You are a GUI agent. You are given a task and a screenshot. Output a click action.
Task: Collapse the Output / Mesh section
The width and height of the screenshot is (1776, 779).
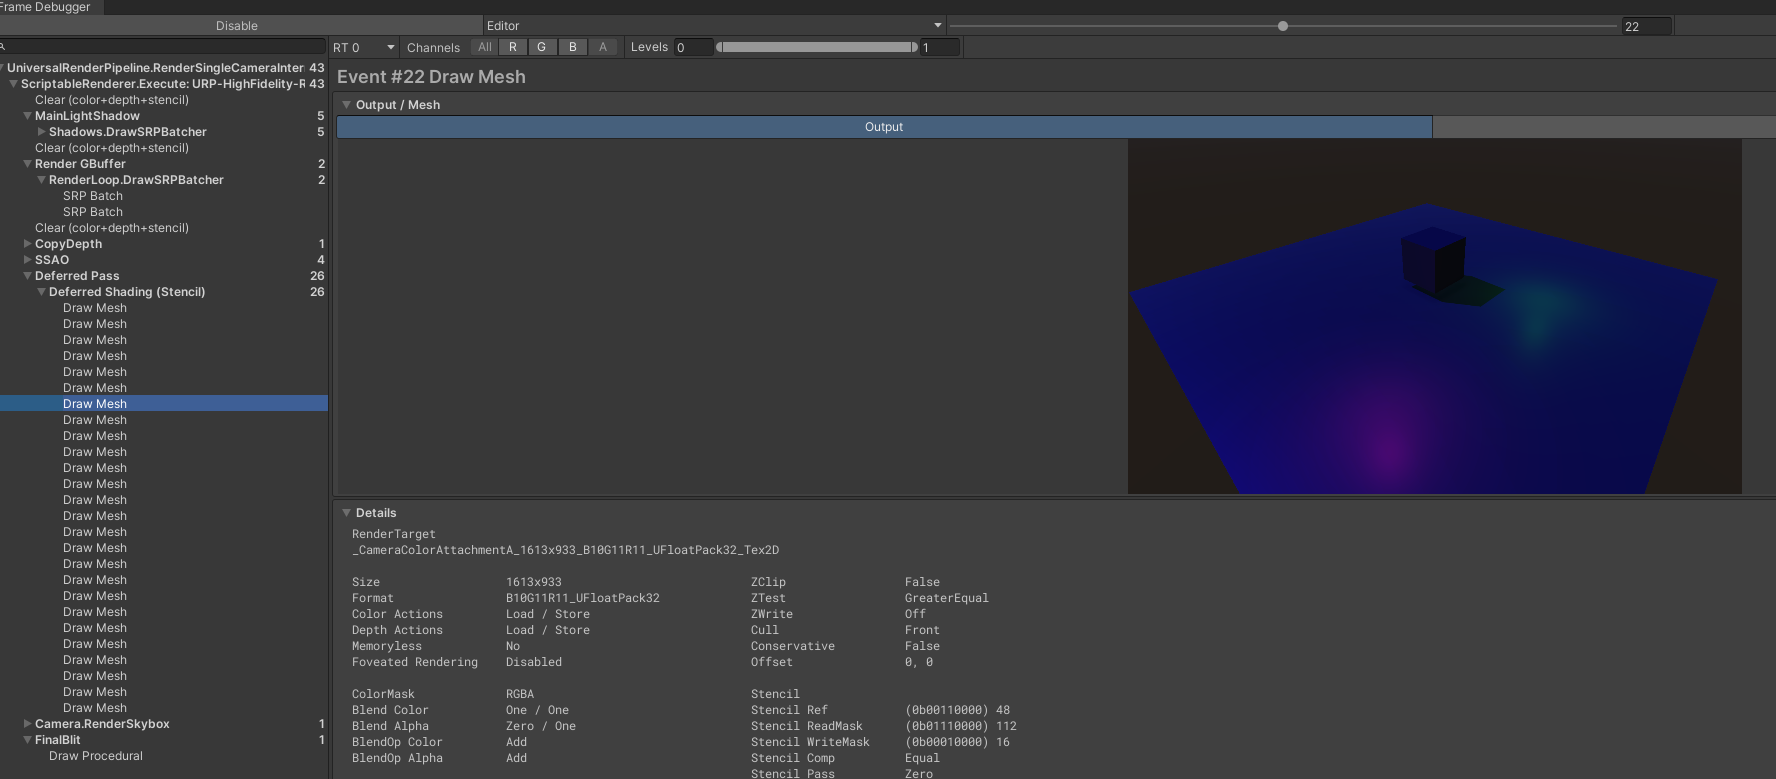(x=347, y=105)
